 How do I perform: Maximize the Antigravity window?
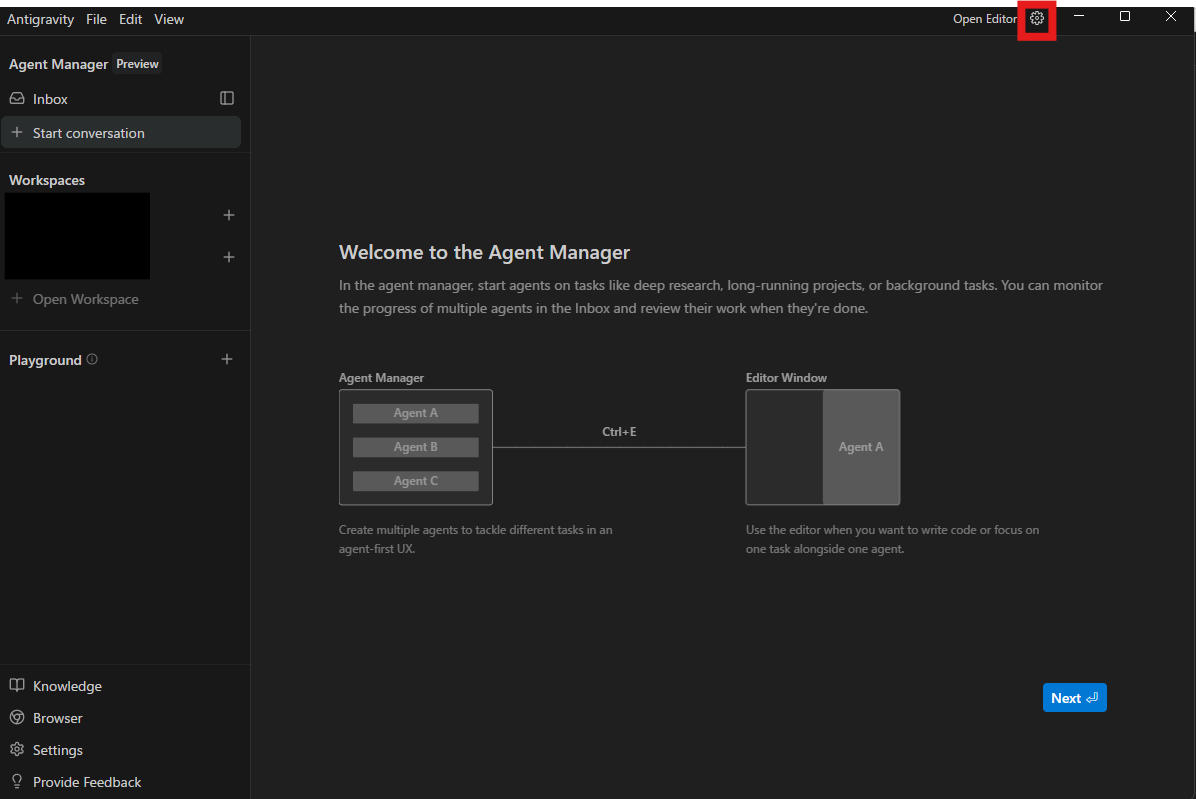[x=1124, y=16]
